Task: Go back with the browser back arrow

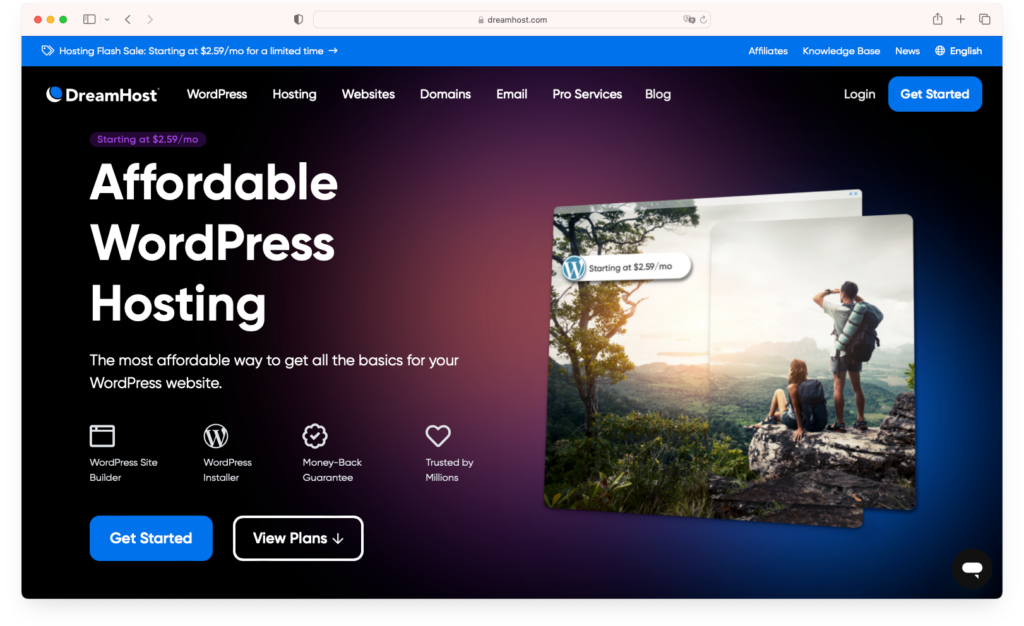Action: [128, 20]
